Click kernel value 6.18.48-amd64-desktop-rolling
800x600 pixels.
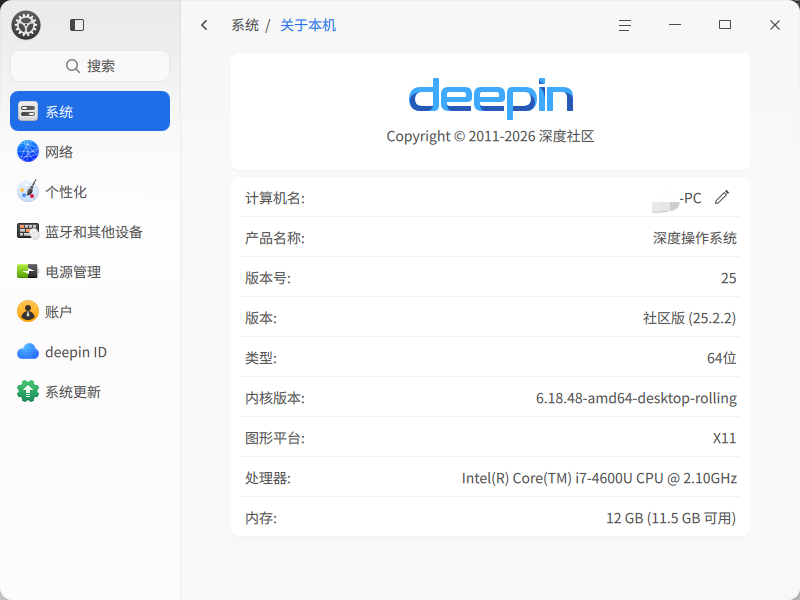point(636,398)
